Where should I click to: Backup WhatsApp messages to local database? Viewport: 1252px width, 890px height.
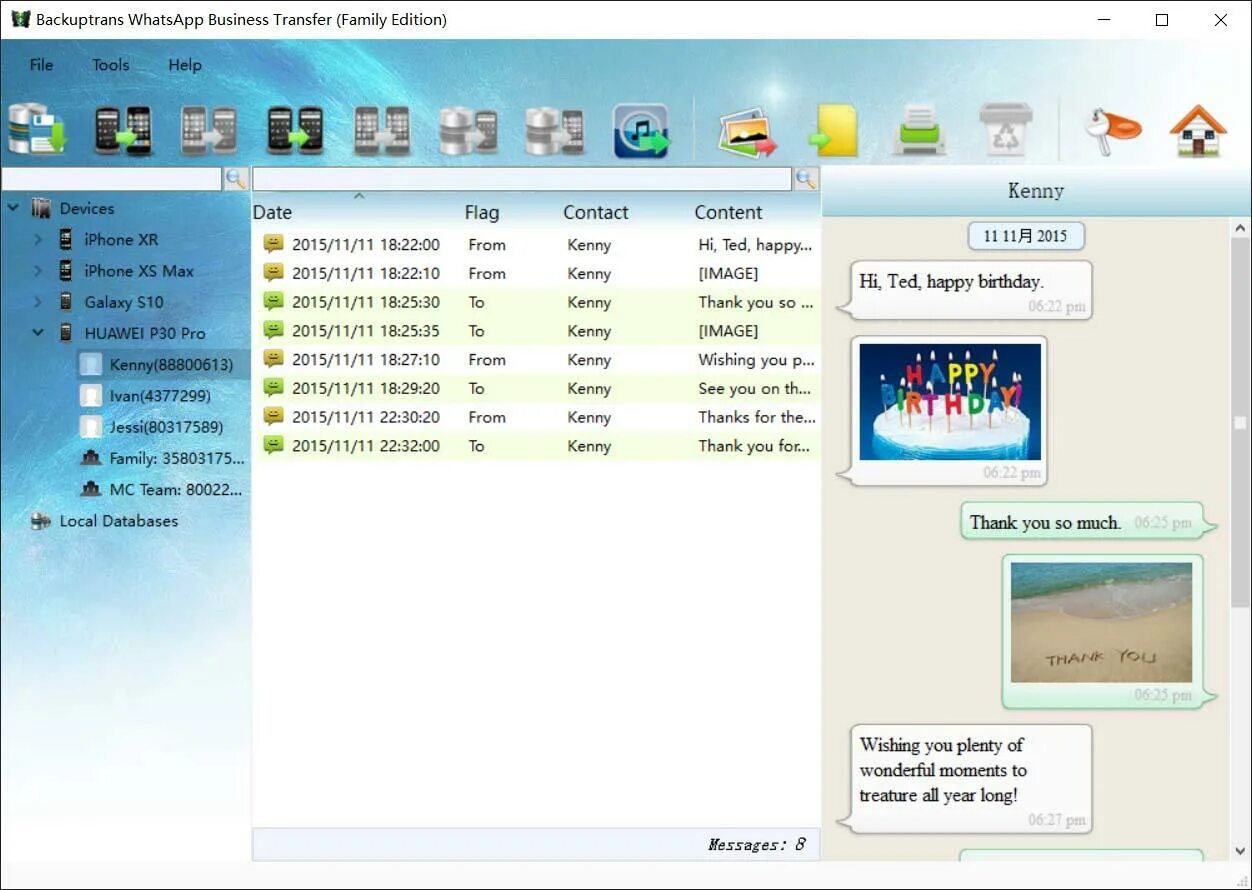(38, 128)
